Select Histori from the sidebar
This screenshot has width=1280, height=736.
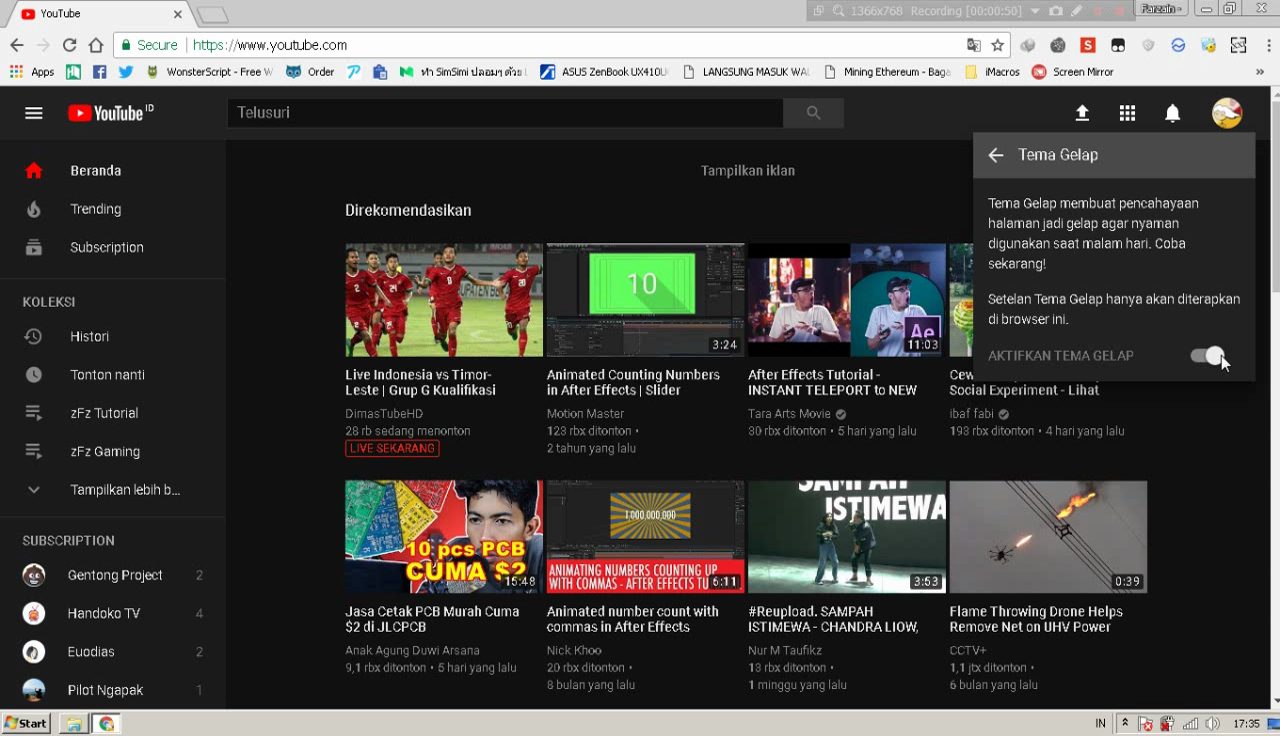click(89, 337)
